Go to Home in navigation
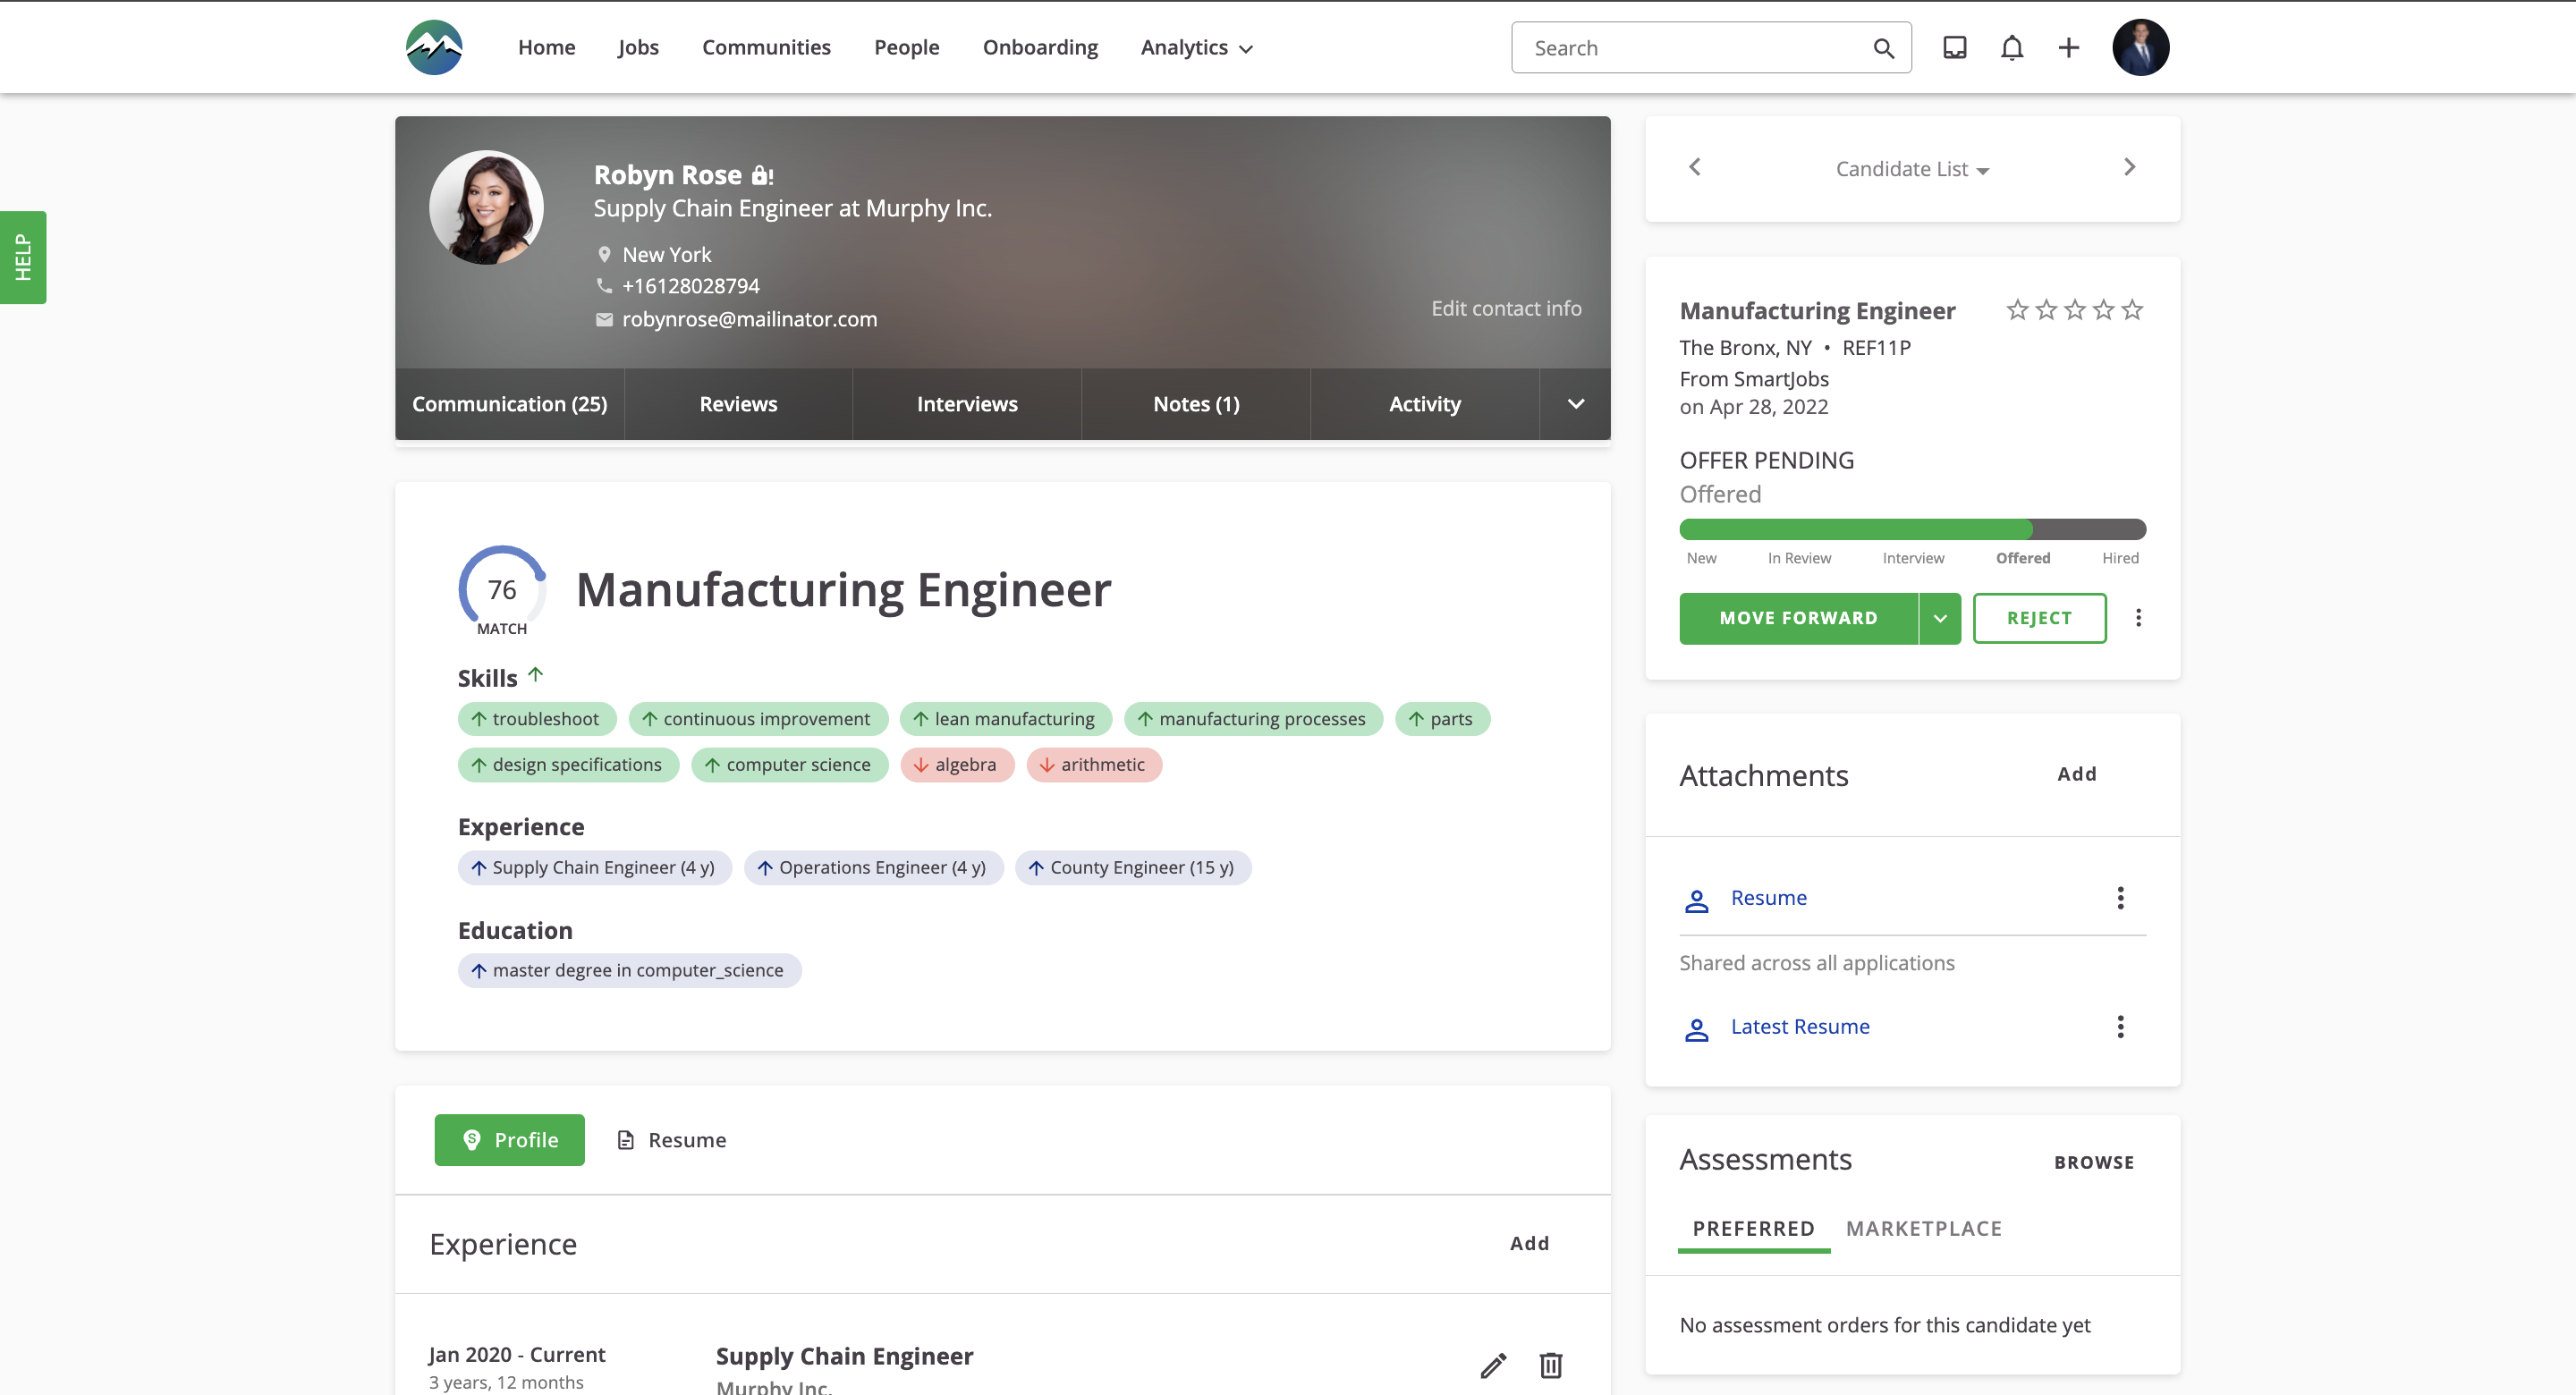The image size is (2576, 1395). tap(546, 47)
